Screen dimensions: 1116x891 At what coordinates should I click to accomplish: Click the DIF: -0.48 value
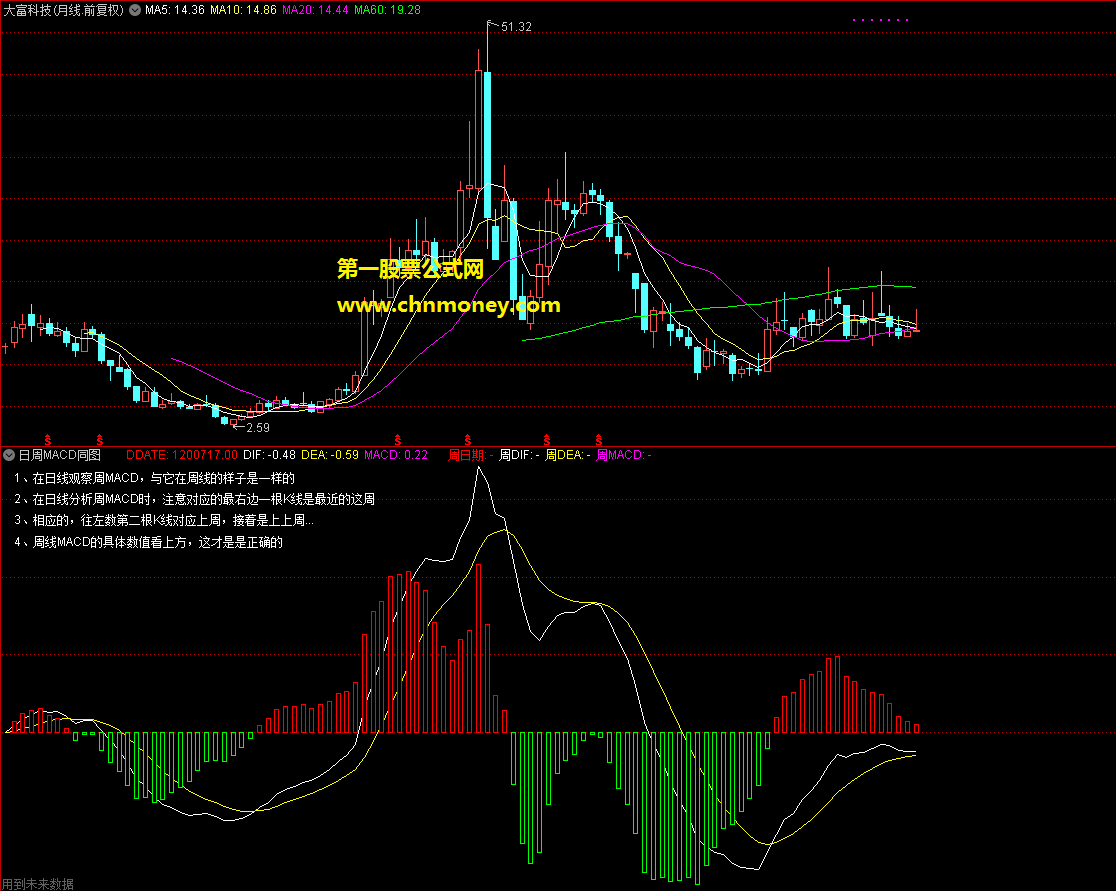point(269,455)
